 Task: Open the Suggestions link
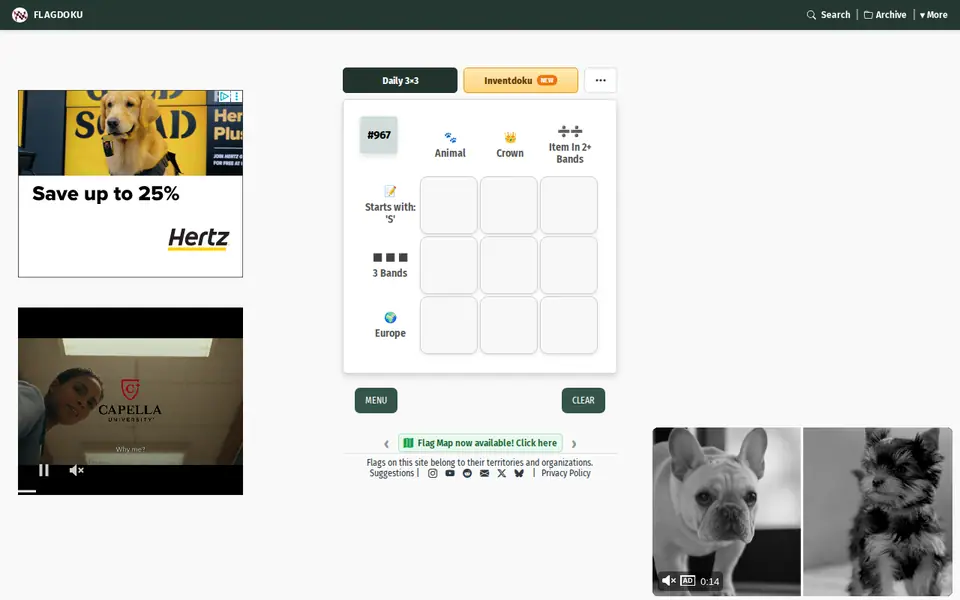pos(392,473)
